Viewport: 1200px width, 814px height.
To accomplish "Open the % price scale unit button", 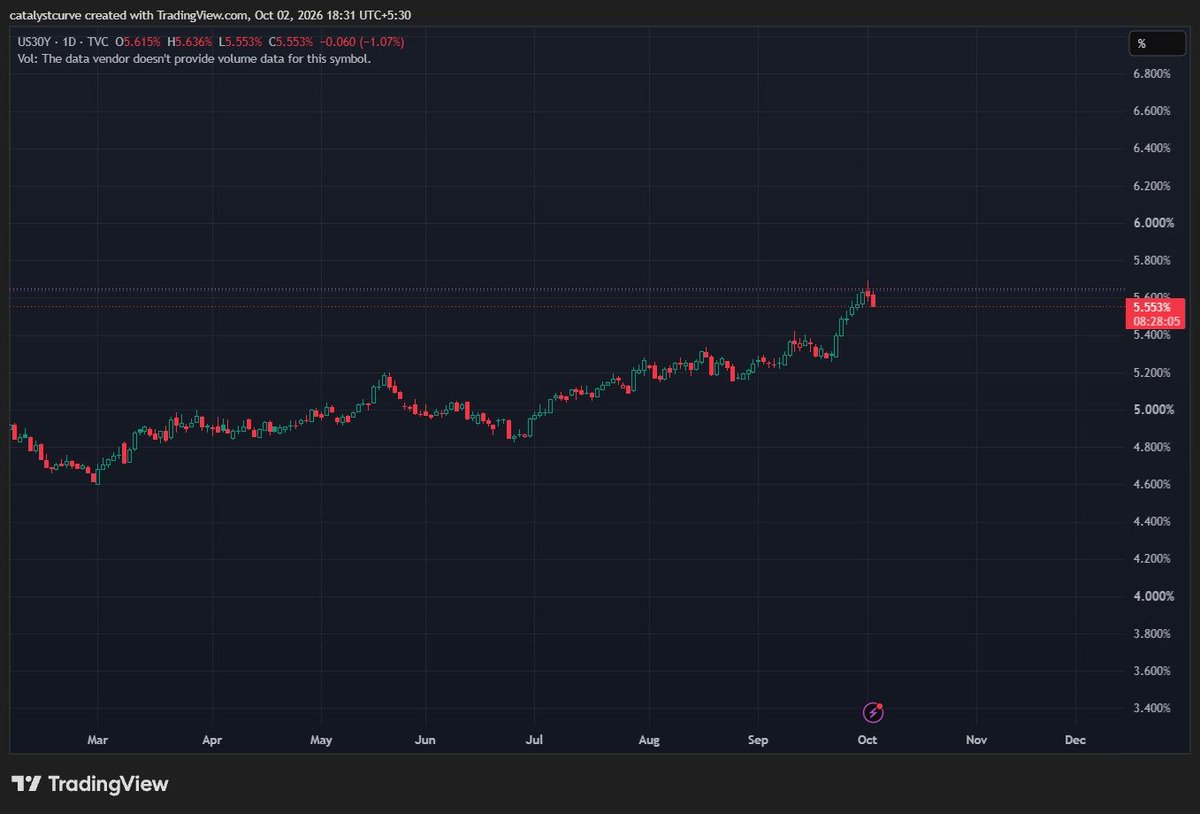I will click(x=1156, y=44).
